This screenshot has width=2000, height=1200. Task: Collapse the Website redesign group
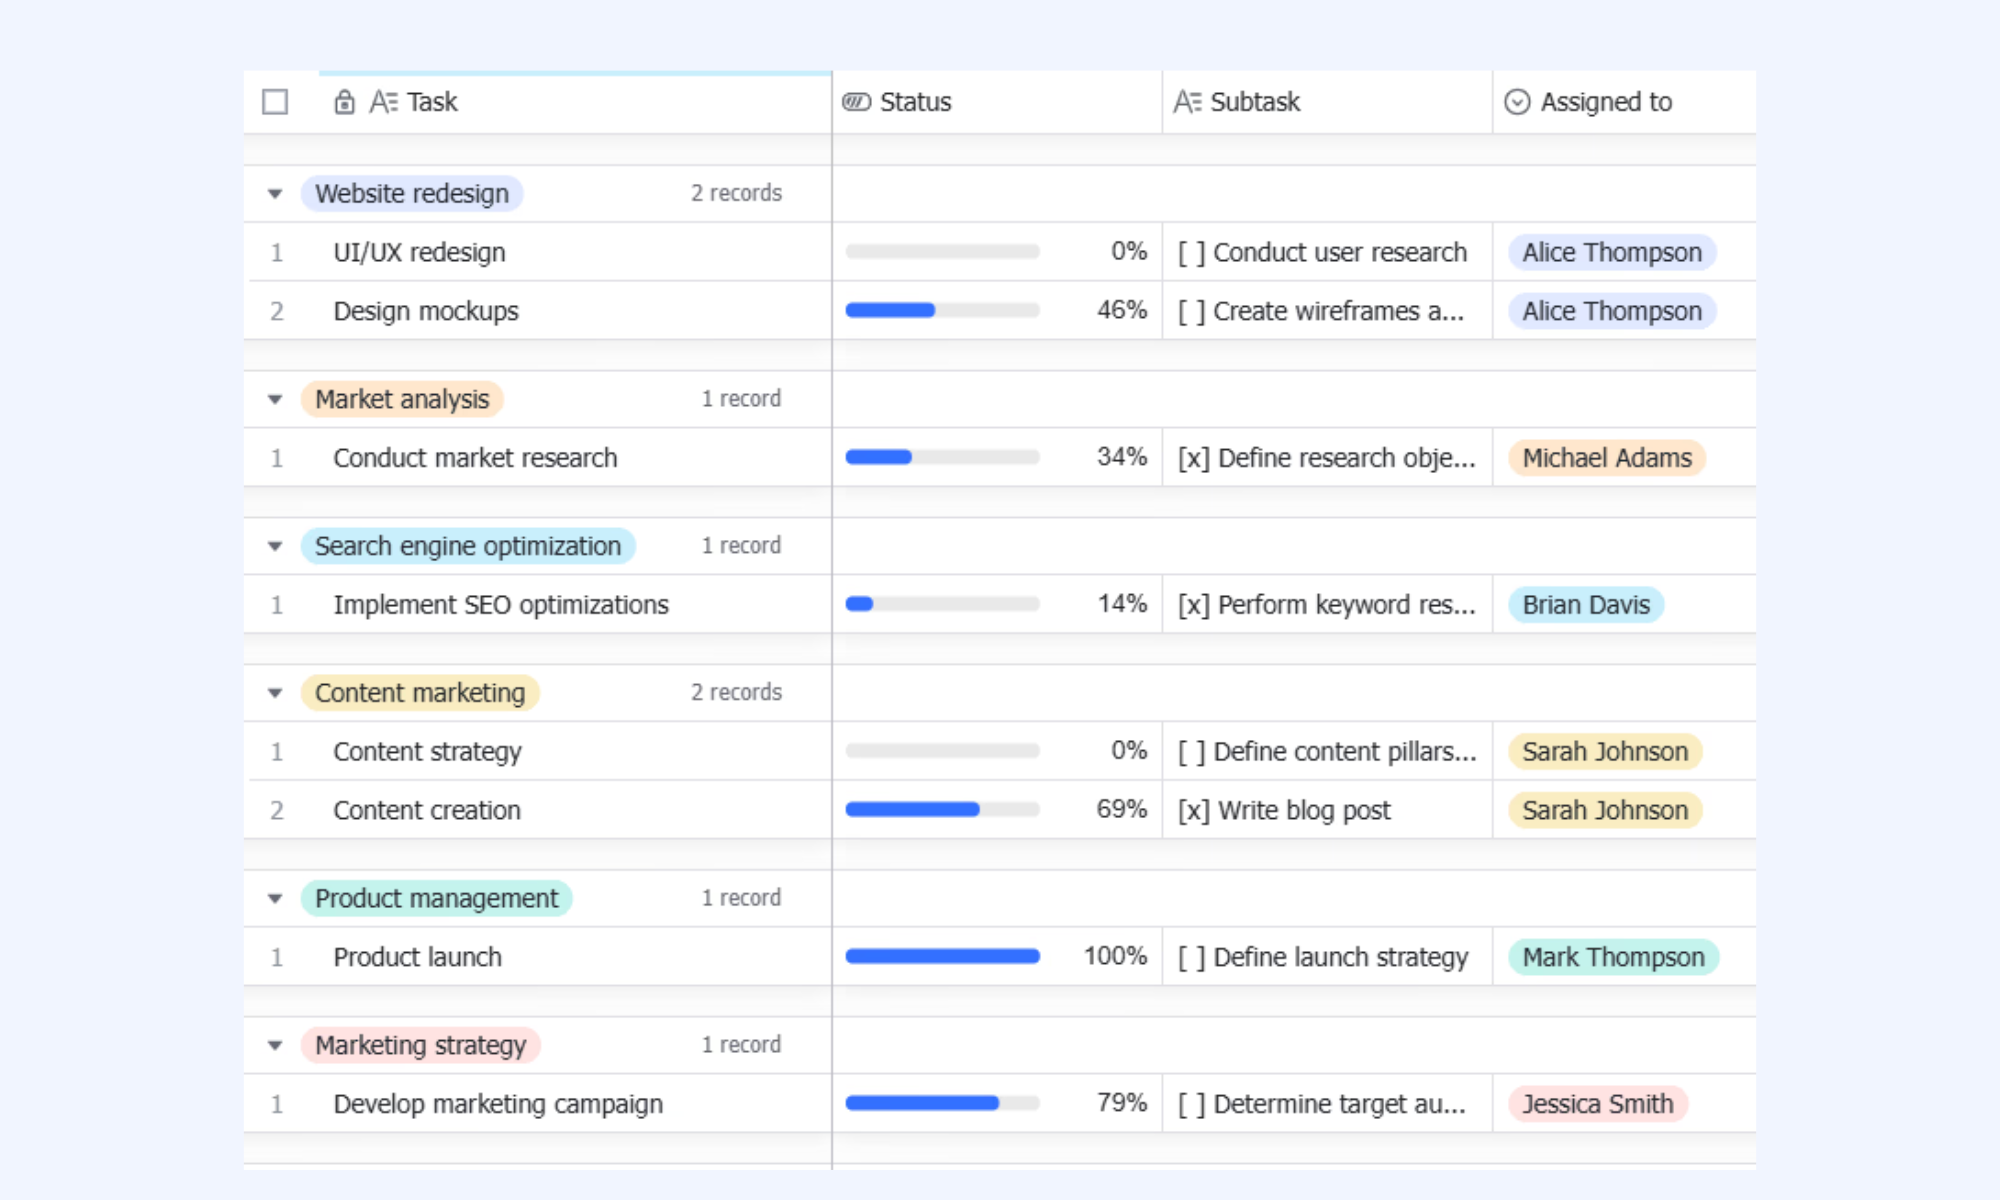click(x=275, y=194)
